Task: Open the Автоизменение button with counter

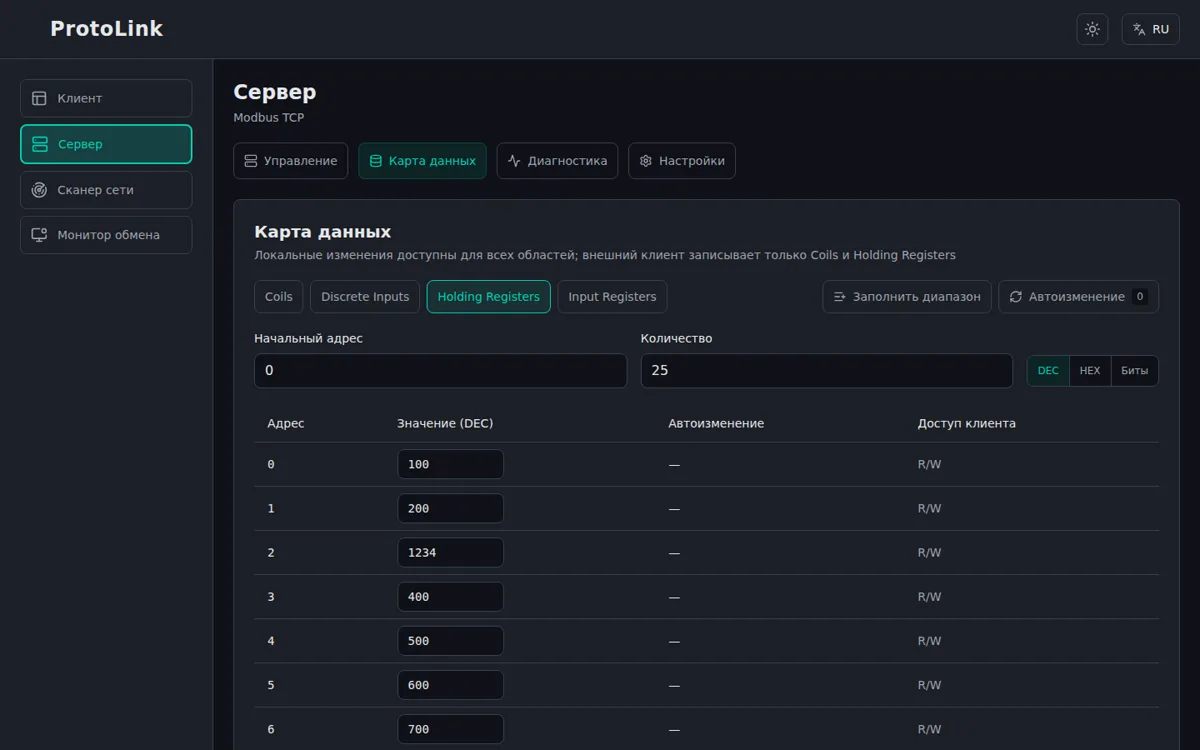Action: pos(1079,297)
